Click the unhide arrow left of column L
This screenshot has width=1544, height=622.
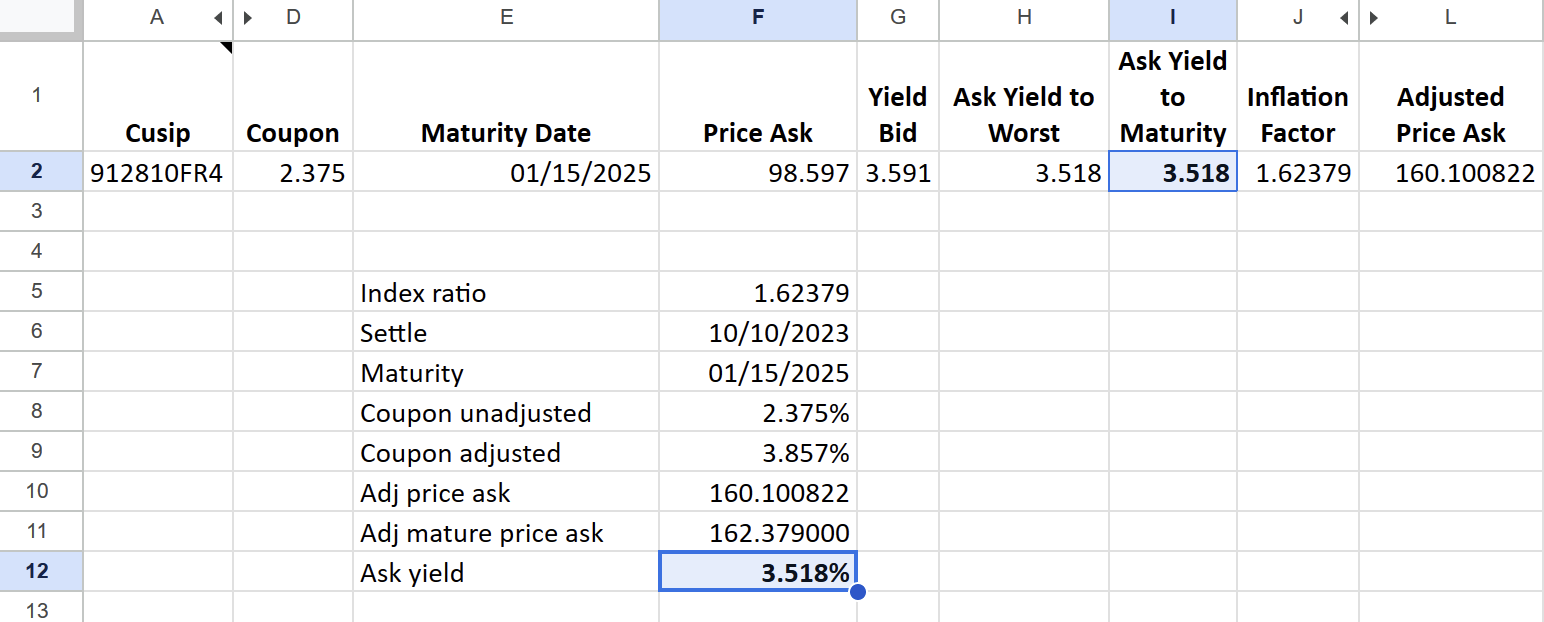pyautogui.click(x=1375, y=18)
